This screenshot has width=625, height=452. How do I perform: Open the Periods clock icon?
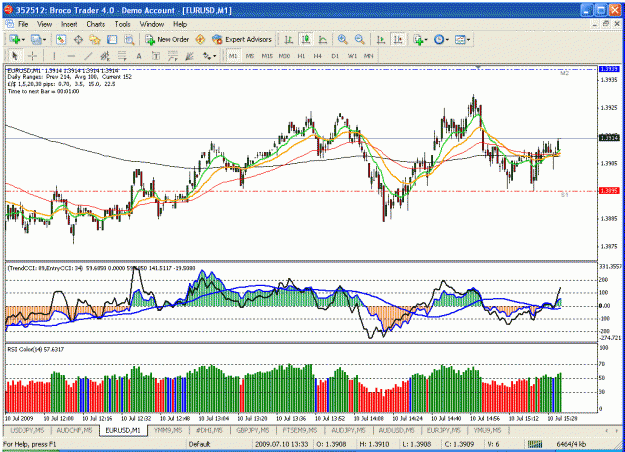[x=439, y=39]
